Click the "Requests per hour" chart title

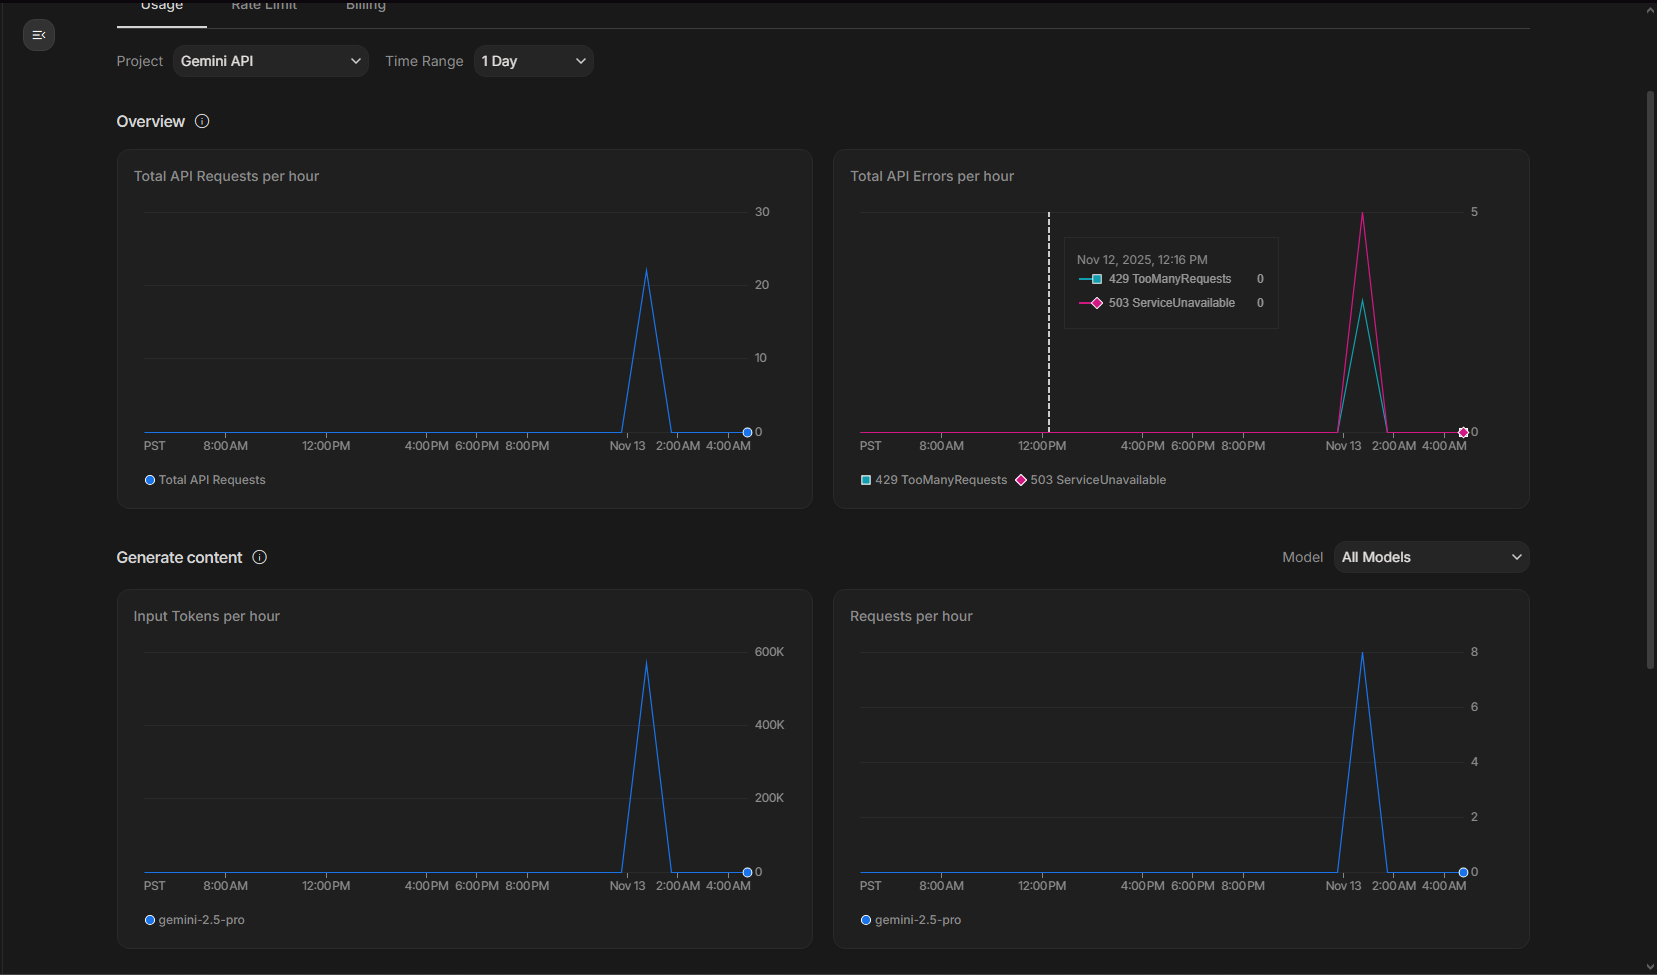[911, 616]
